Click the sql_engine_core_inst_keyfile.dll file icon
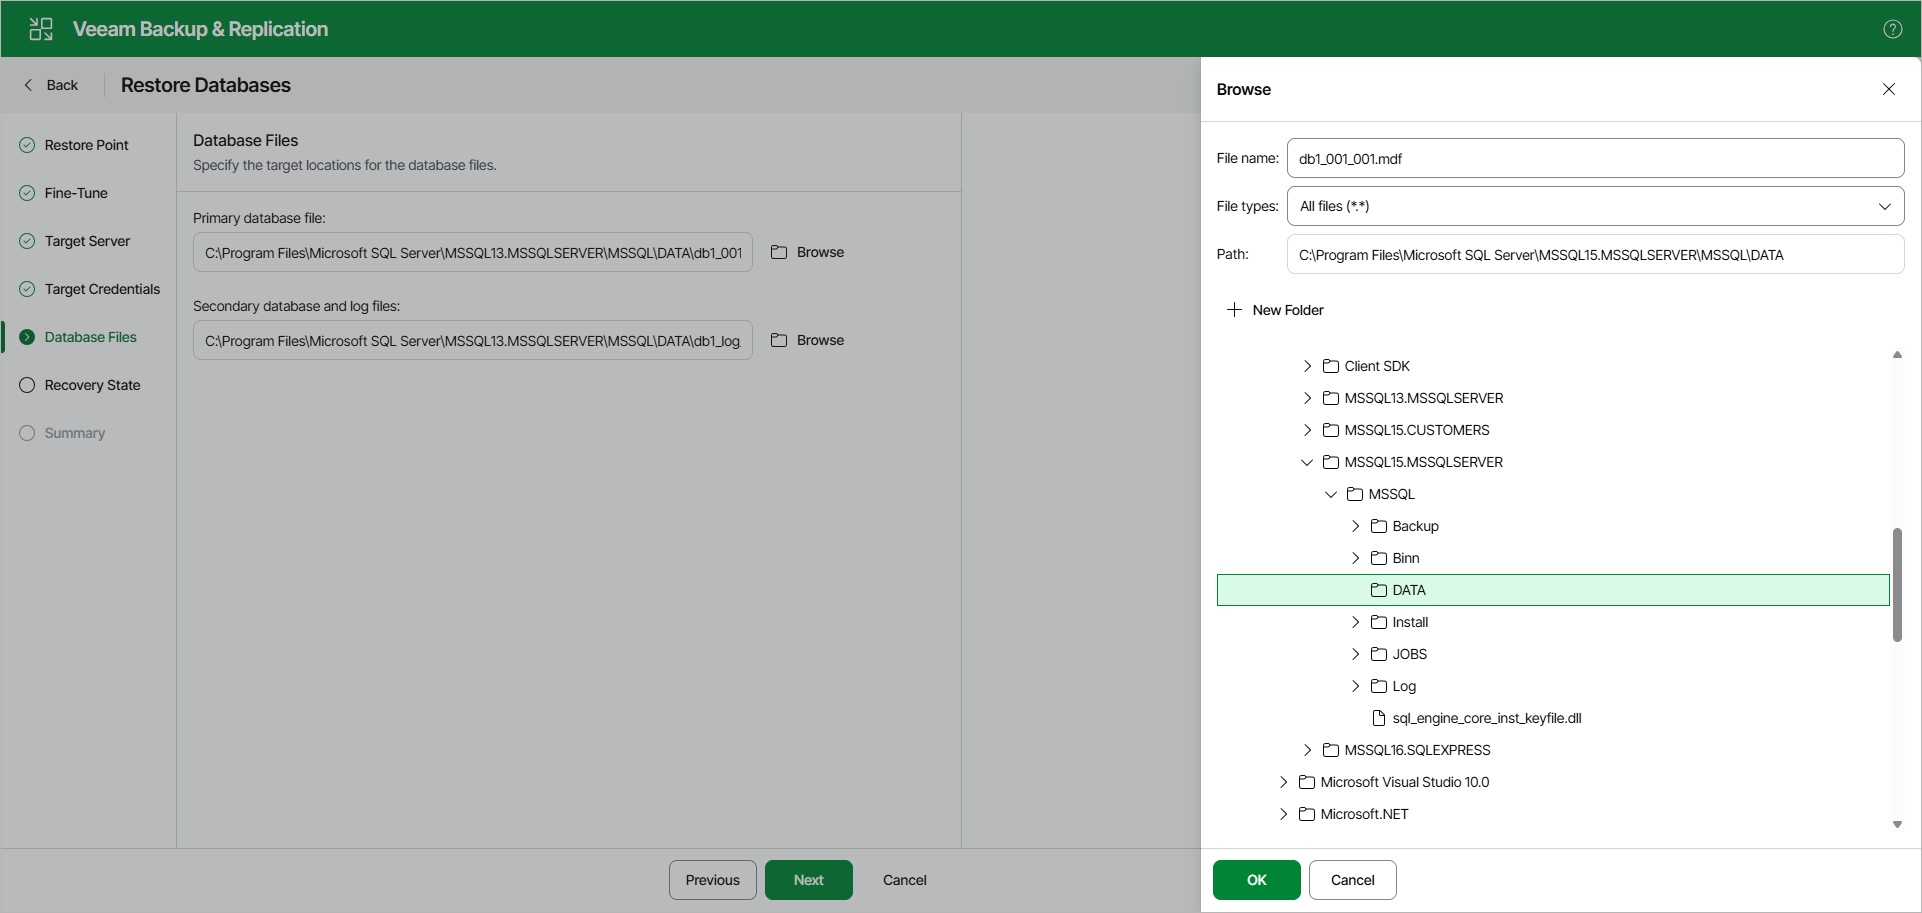 coord(1379,718)
